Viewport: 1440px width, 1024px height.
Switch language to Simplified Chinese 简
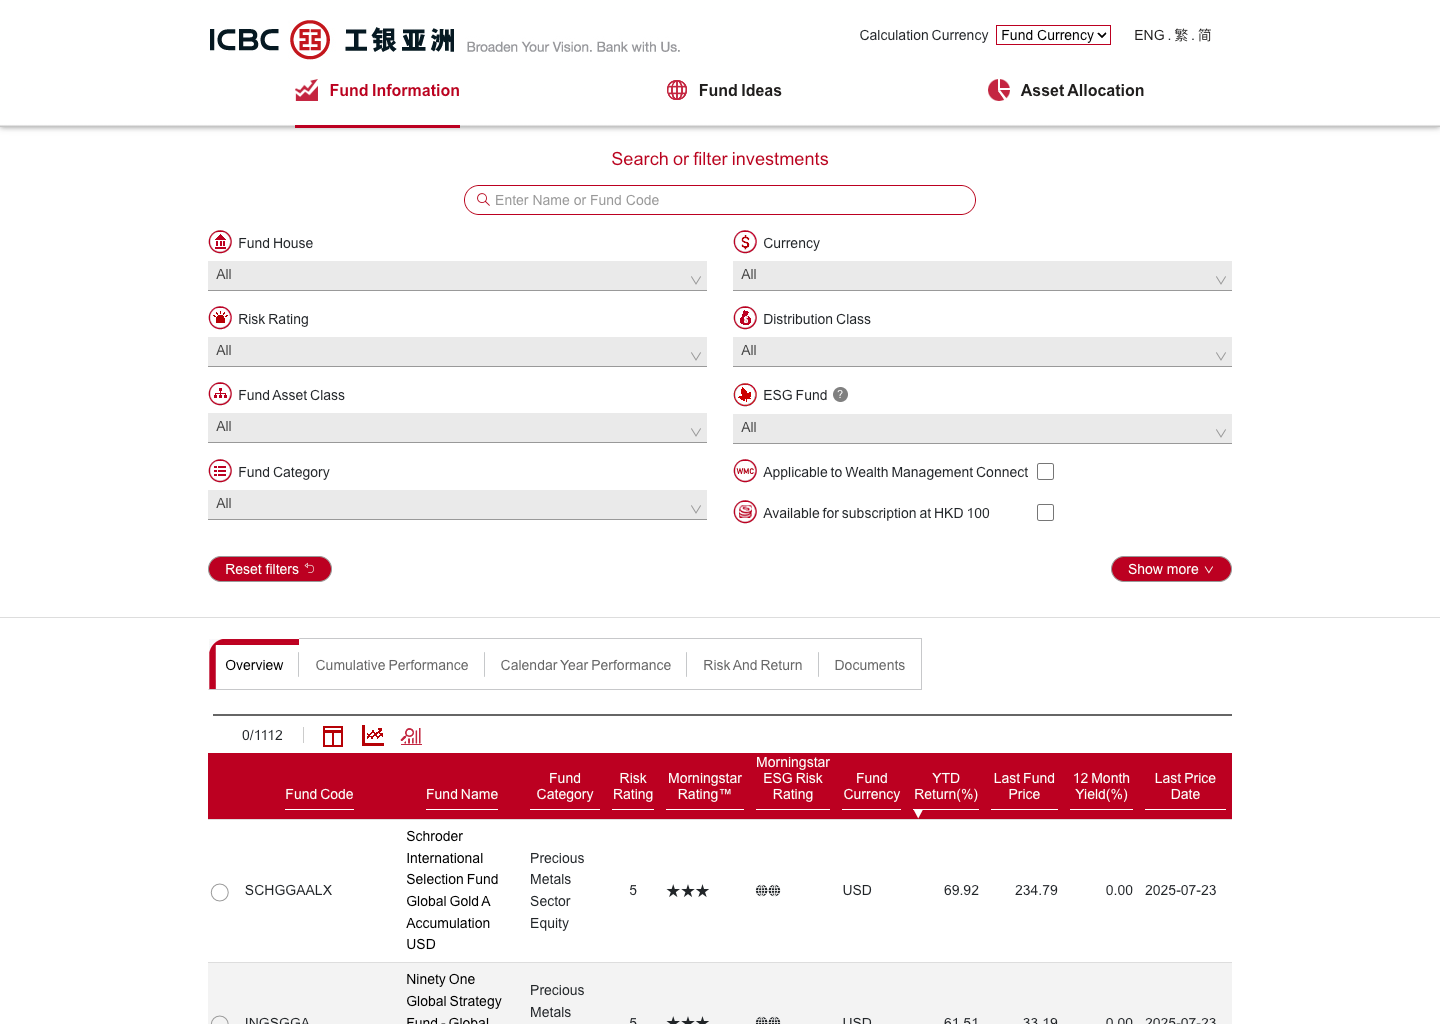(x=1204, y=35)
